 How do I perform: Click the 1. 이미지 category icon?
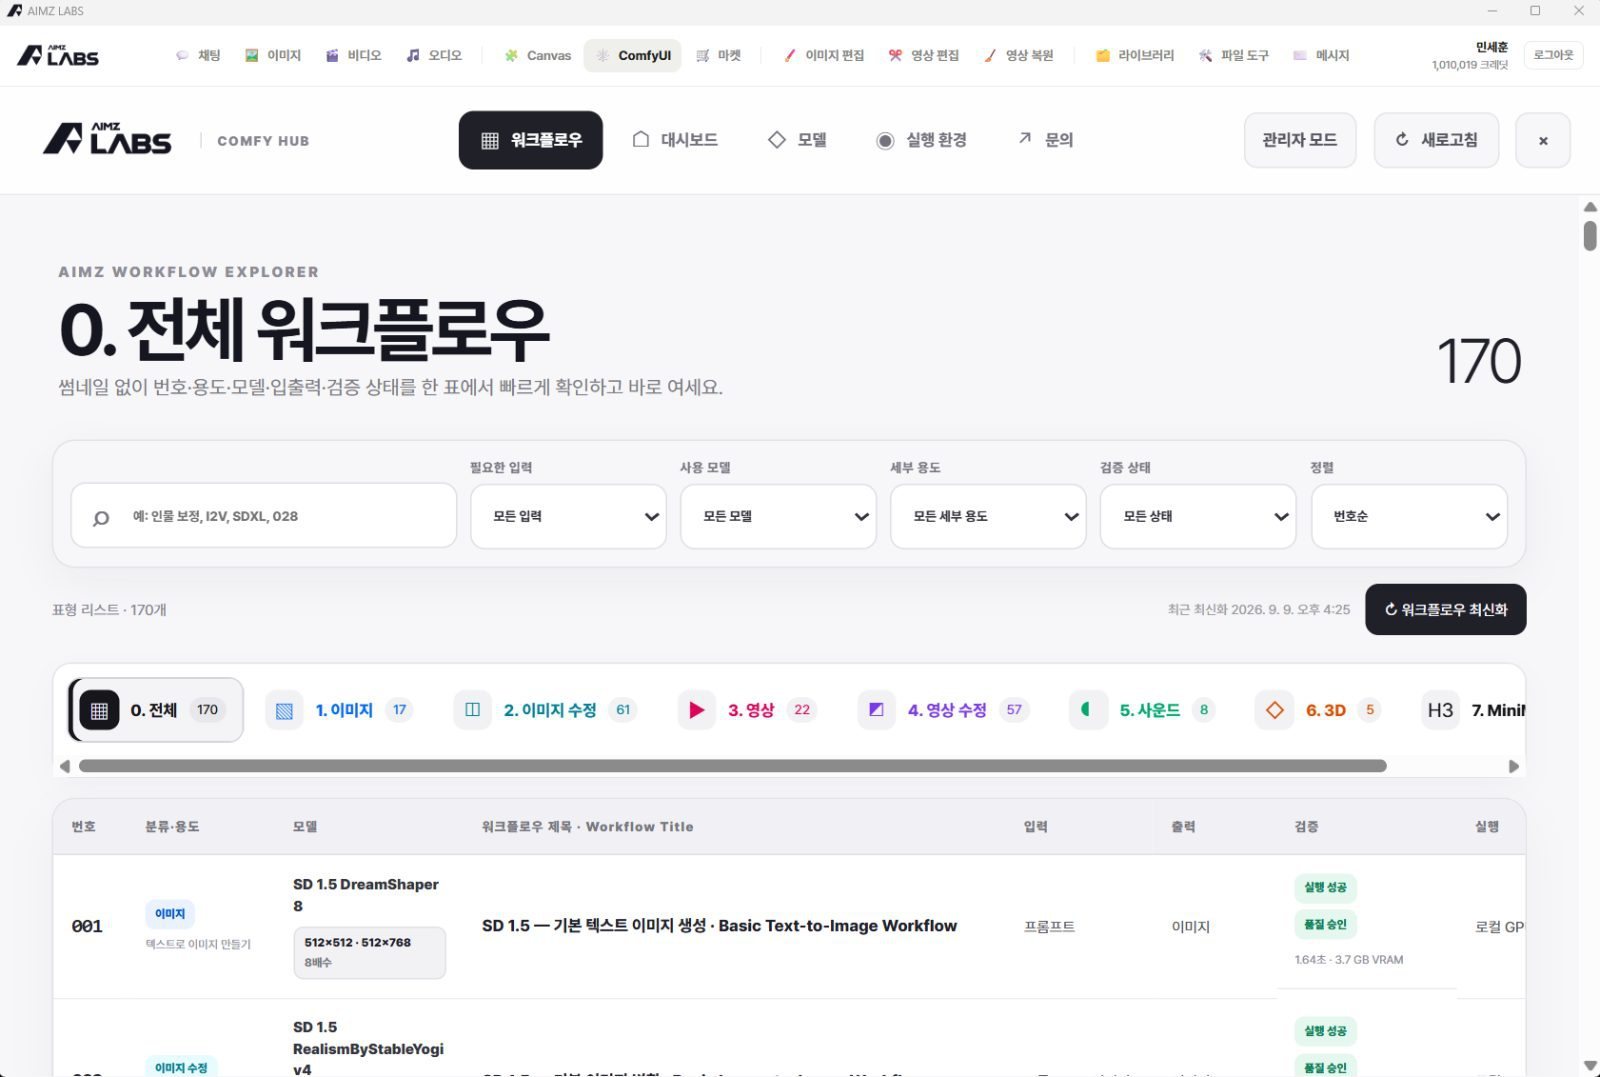tap(285, 711)
